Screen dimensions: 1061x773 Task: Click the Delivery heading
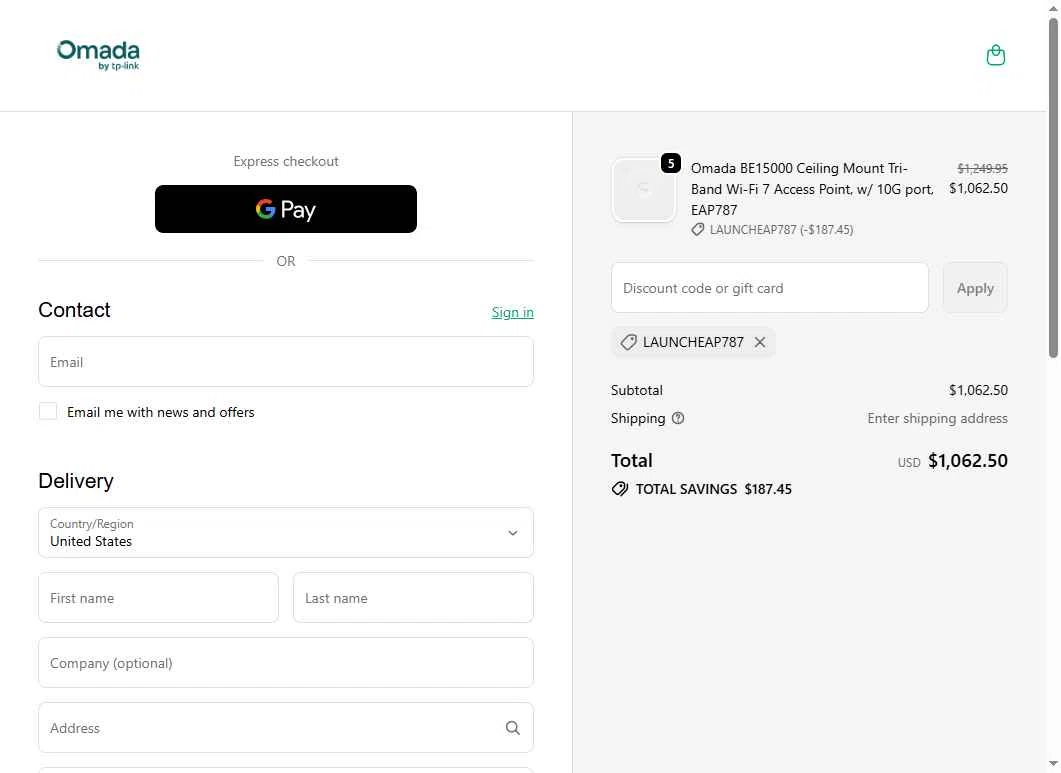pyautogui.click(x=76, y=481)
